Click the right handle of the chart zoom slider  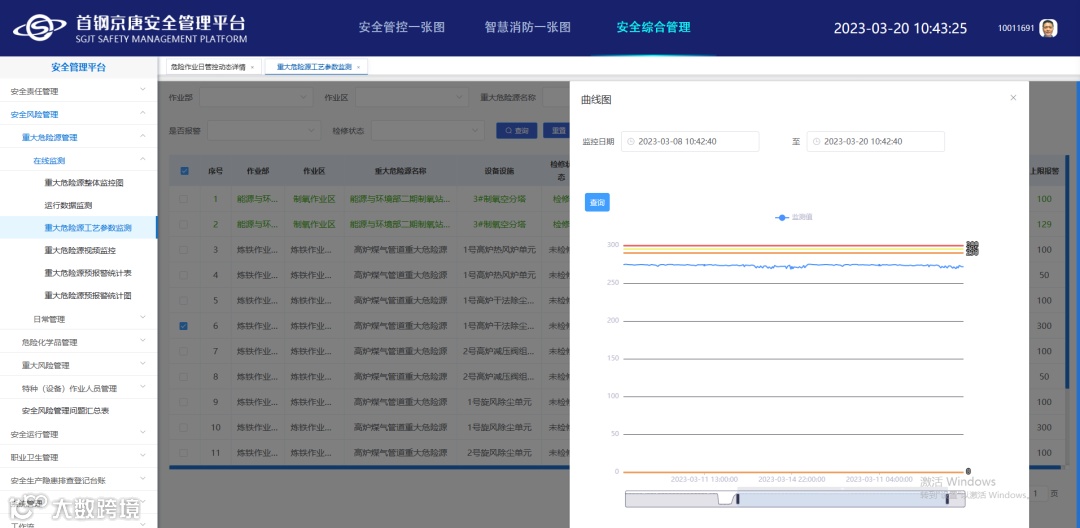click(946, 499)
